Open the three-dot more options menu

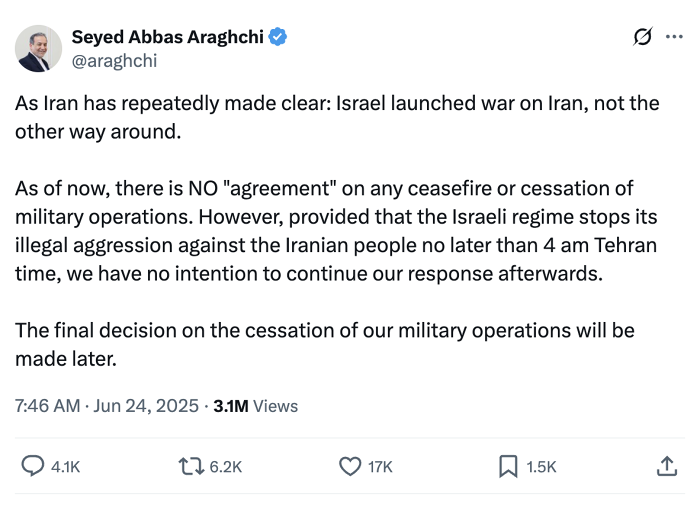pyautogui.click(x=674, y=37)
